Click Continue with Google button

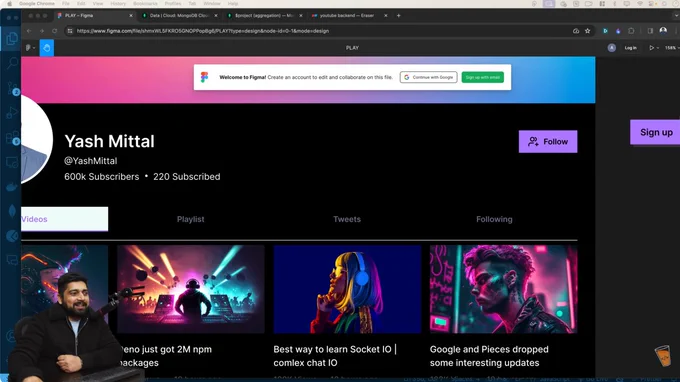428,77
